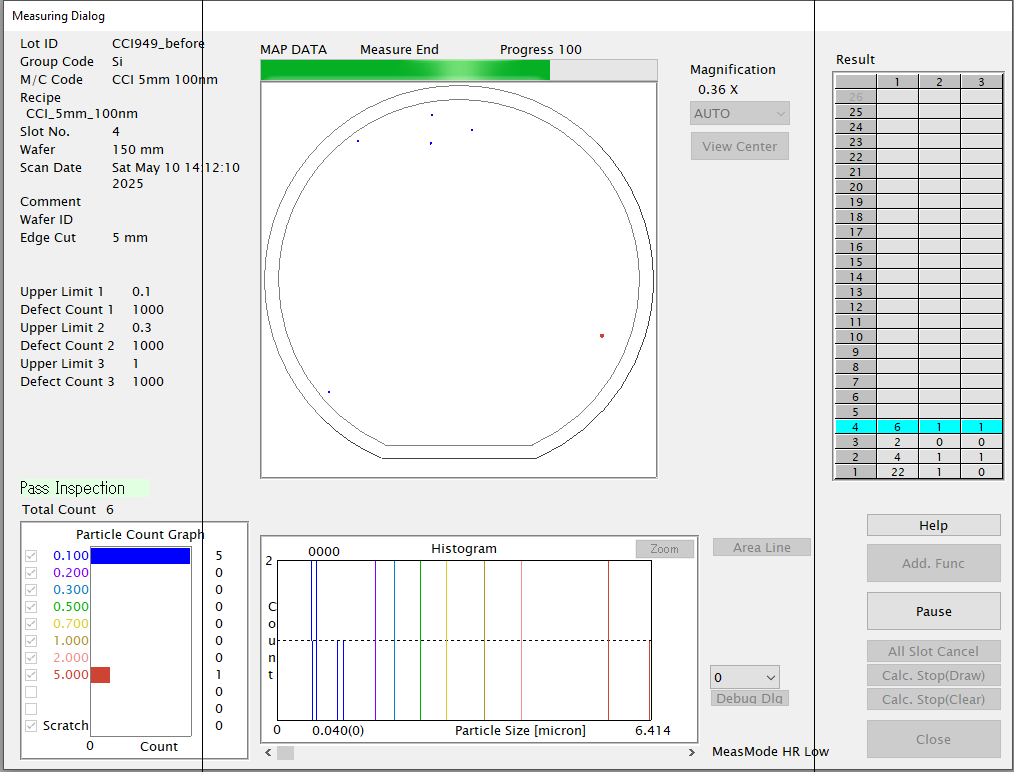The image size is (1014, 772).
Task: Click the blue 0.100 bar in Particle Count Graph
Action: click(140, 556)
